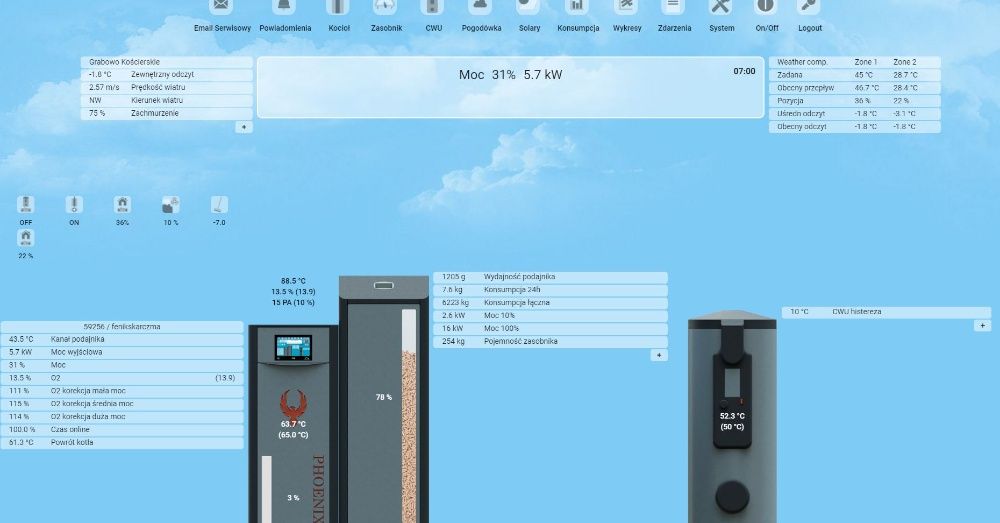The width and height of the screenshot is (1000, 523).
Task: Open the Zasobnik hopper icon
Action: click(385, 6)
